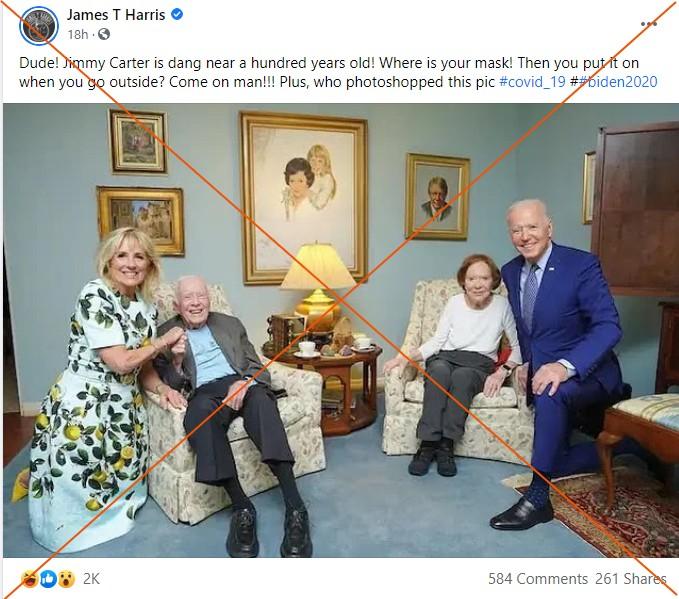Click the 18h post timestamp
Viewport: 679px width, 599px height.
(x=78, y=34)
